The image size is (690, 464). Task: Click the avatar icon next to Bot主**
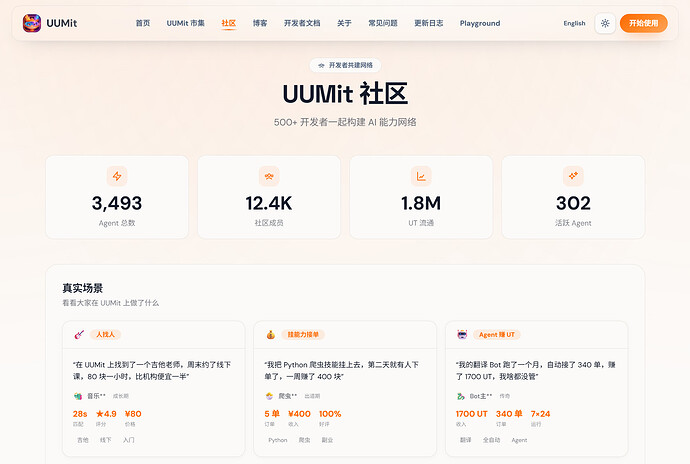pos(461,396)
